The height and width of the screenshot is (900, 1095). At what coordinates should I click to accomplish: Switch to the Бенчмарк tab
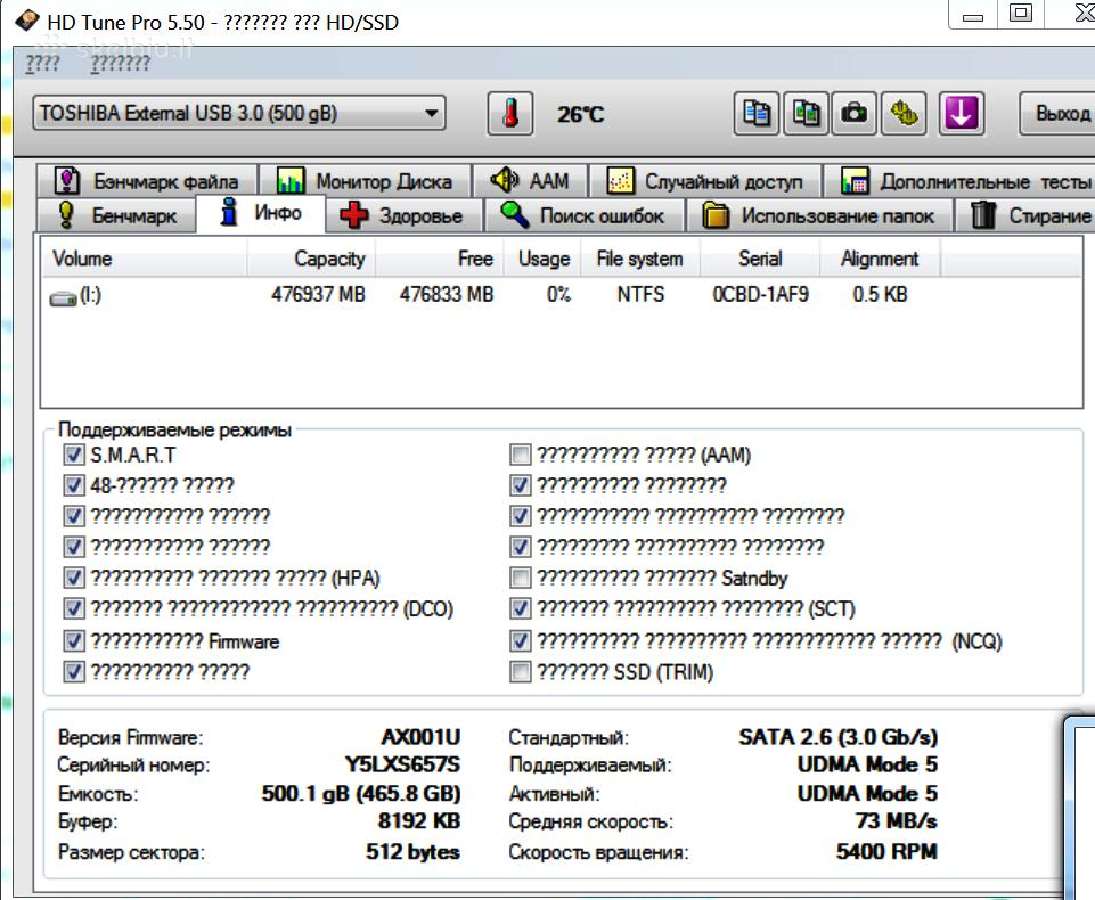pos(117,215)
